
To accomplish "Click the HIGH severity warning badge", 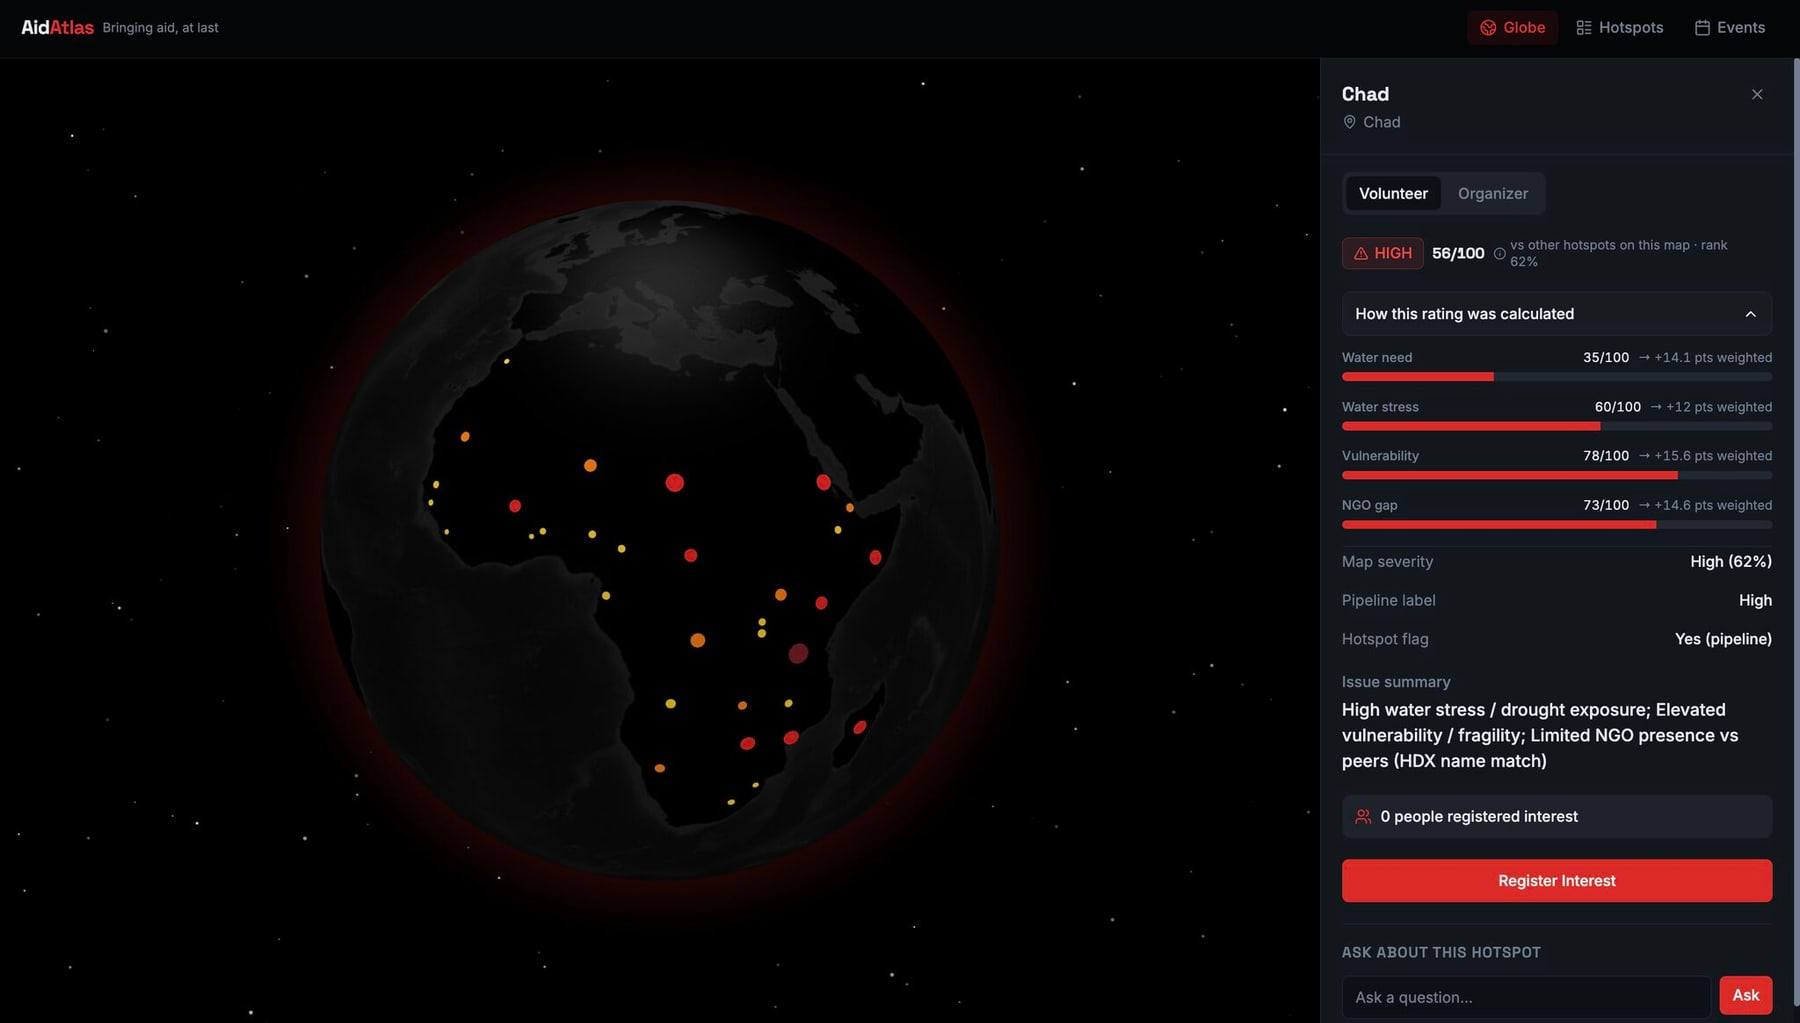I will (1382, 253).
